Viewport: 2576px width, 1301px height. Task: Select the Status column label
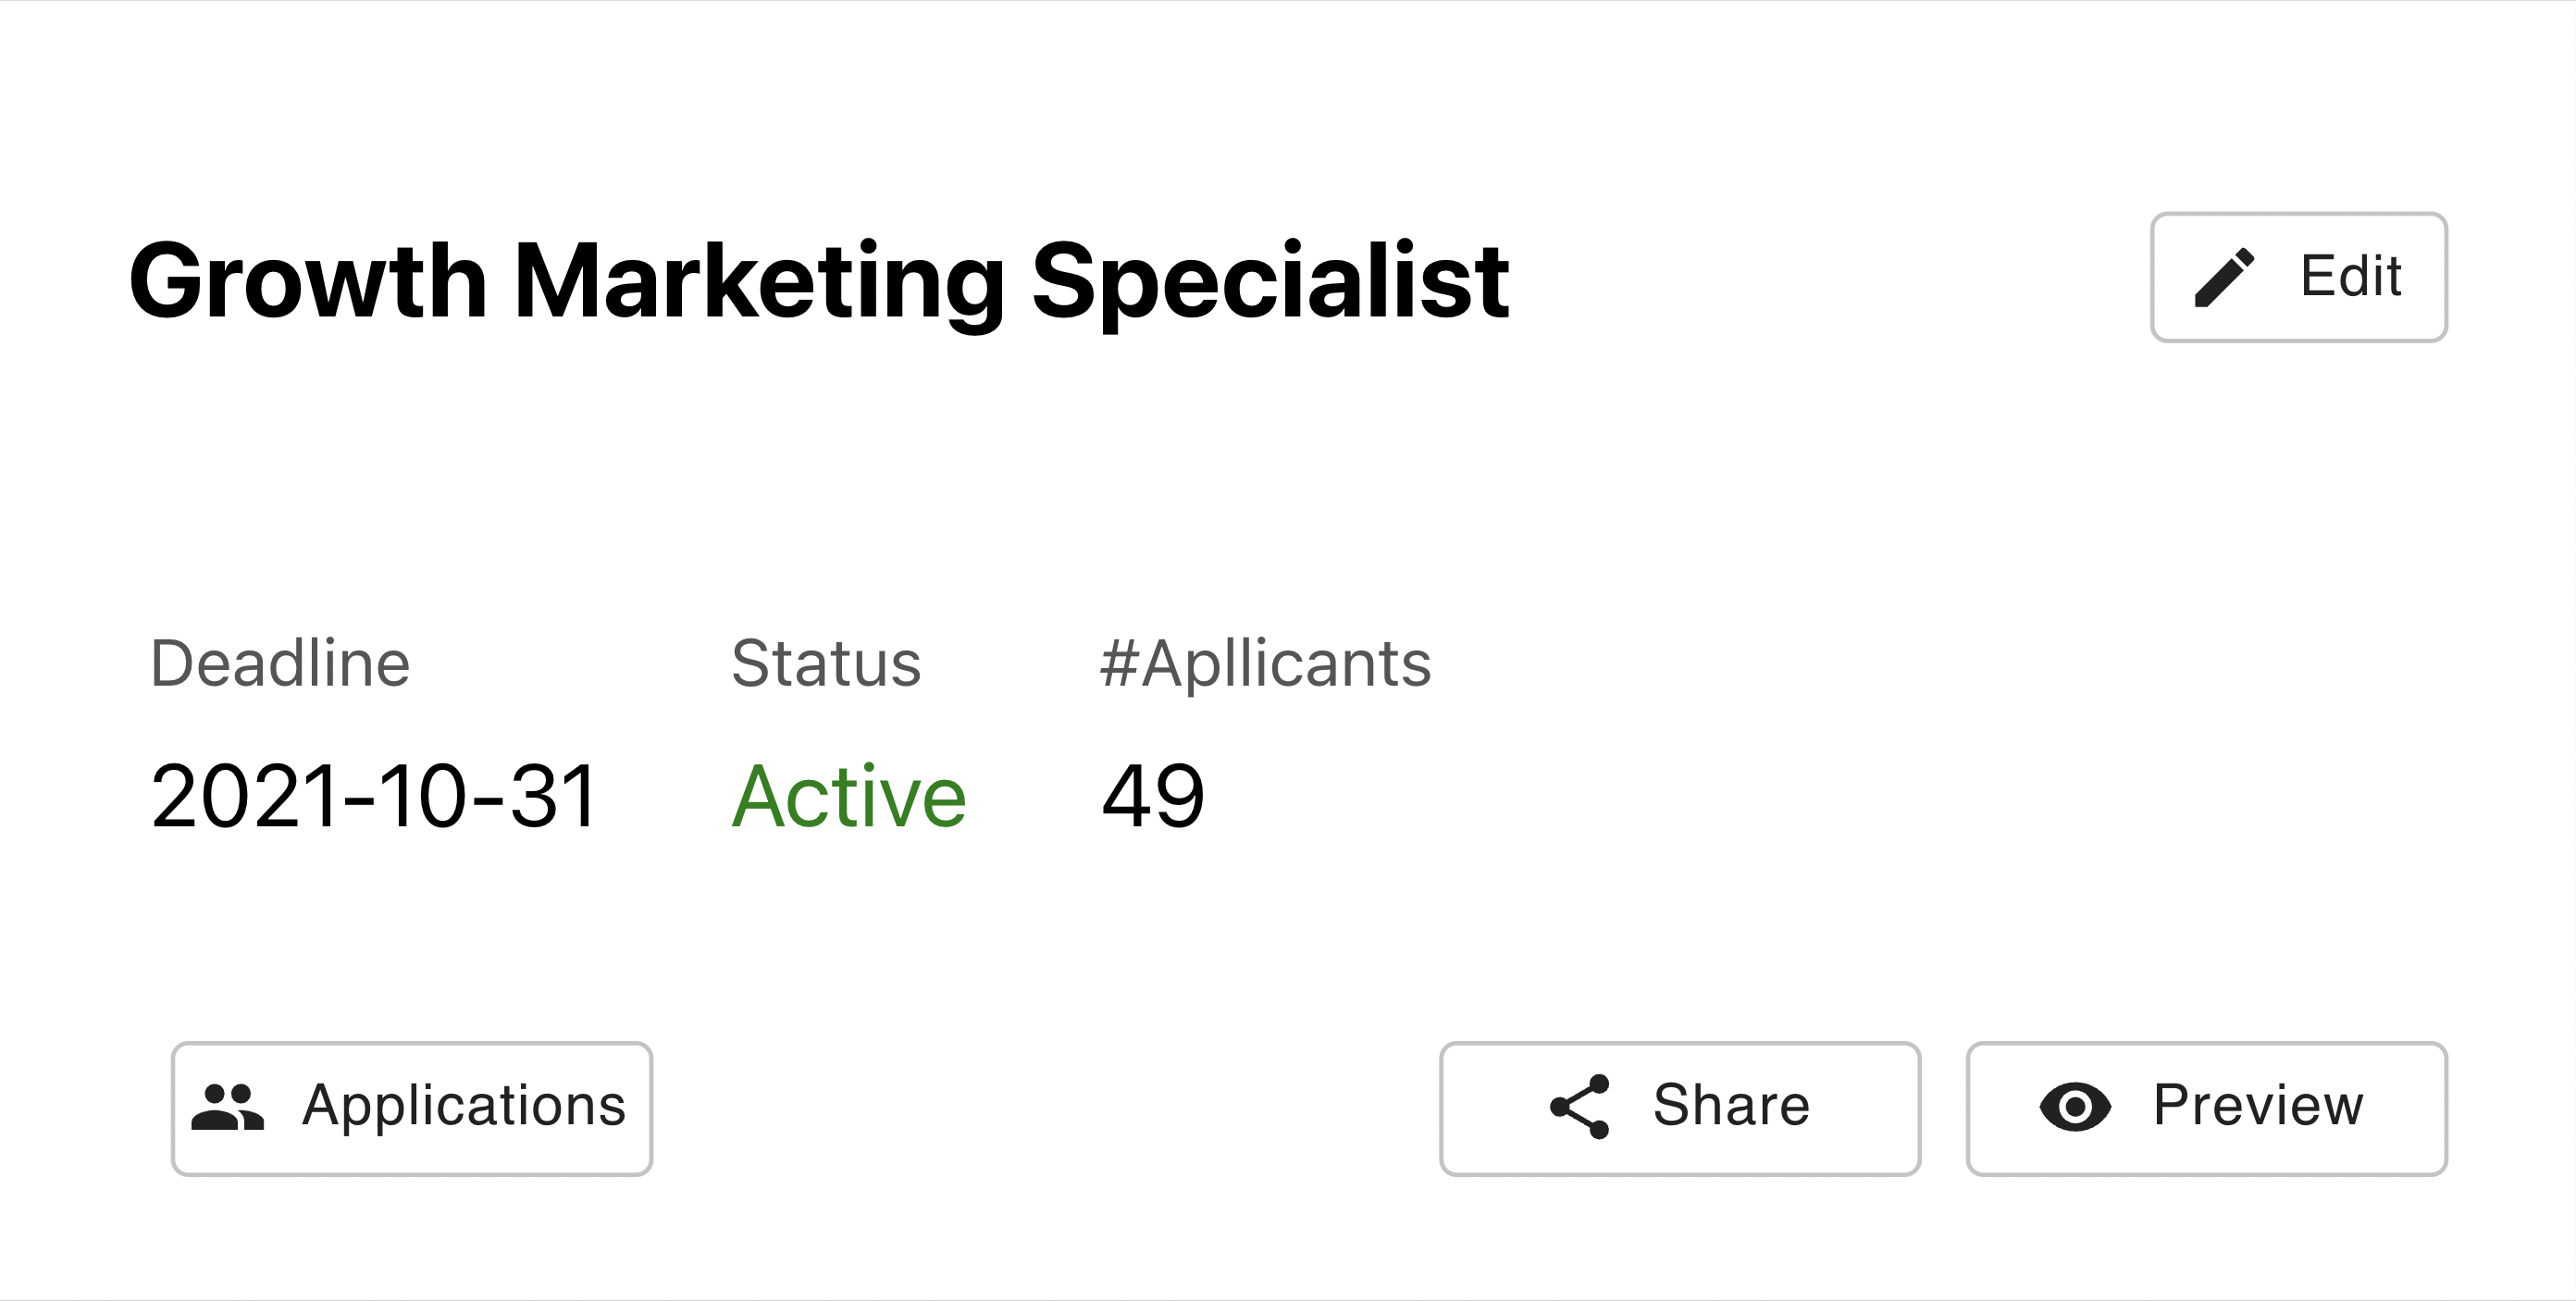[x=826, y=663]
